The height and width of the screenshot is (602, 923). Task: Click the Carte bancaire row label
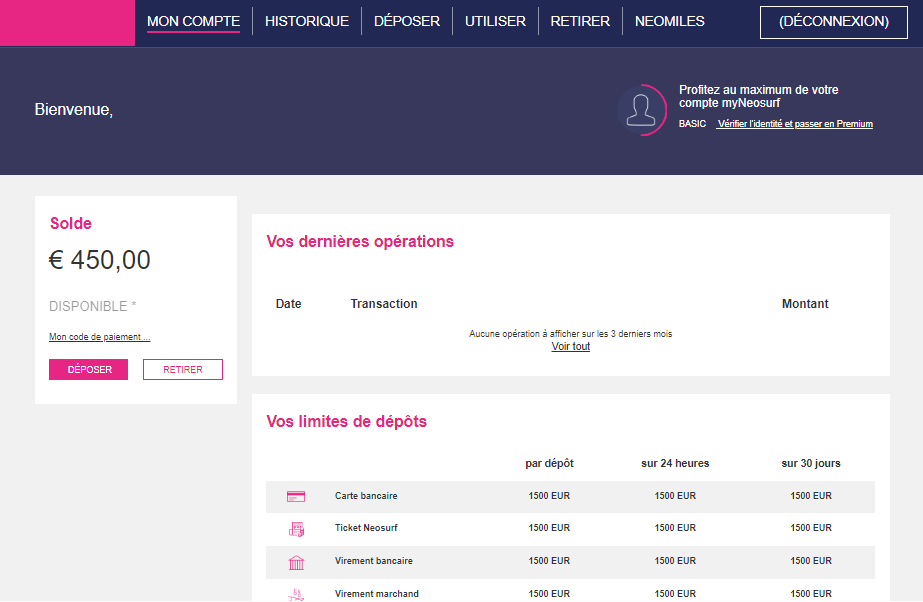(366, 496)
